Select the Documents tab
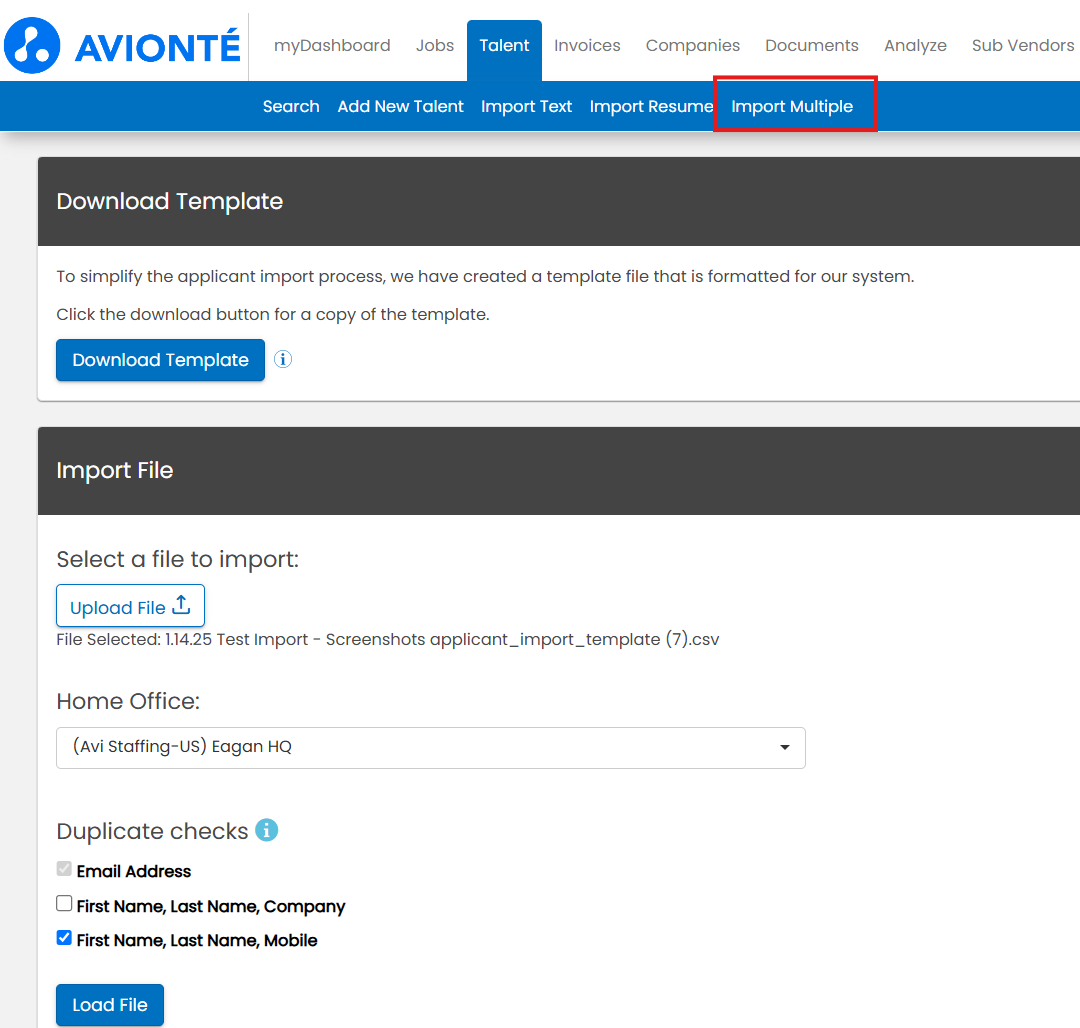1080x1028 pixels. pyautogui.click(x=811, y=45)
